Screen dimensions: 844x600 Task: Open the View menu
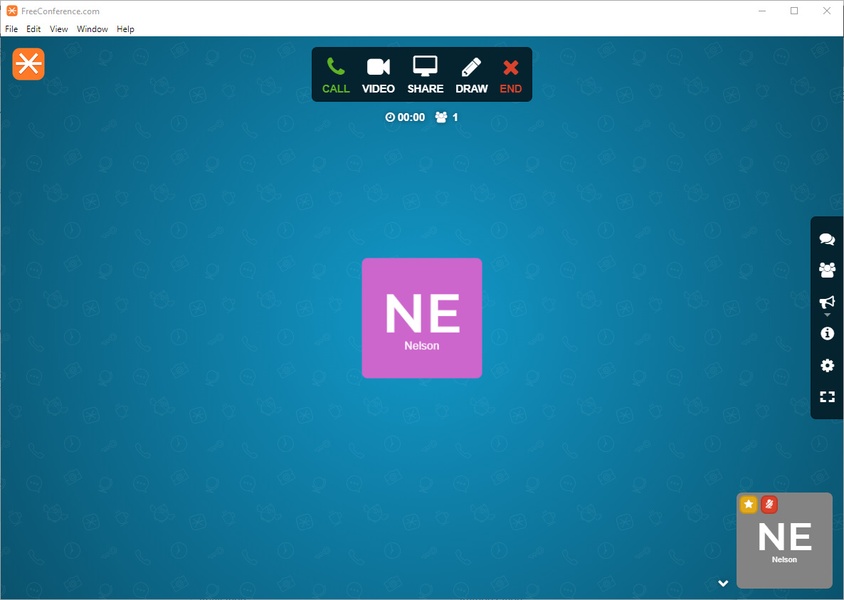(59, 29)
